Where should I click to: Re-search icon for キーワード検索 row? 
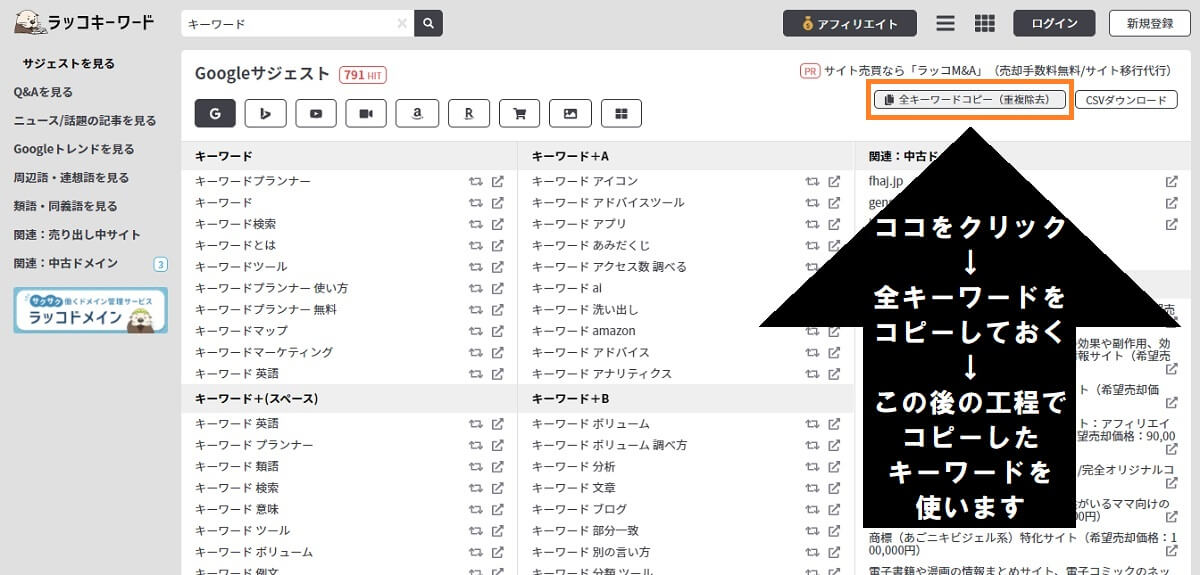pyautogui.click(x=476, y=224)
